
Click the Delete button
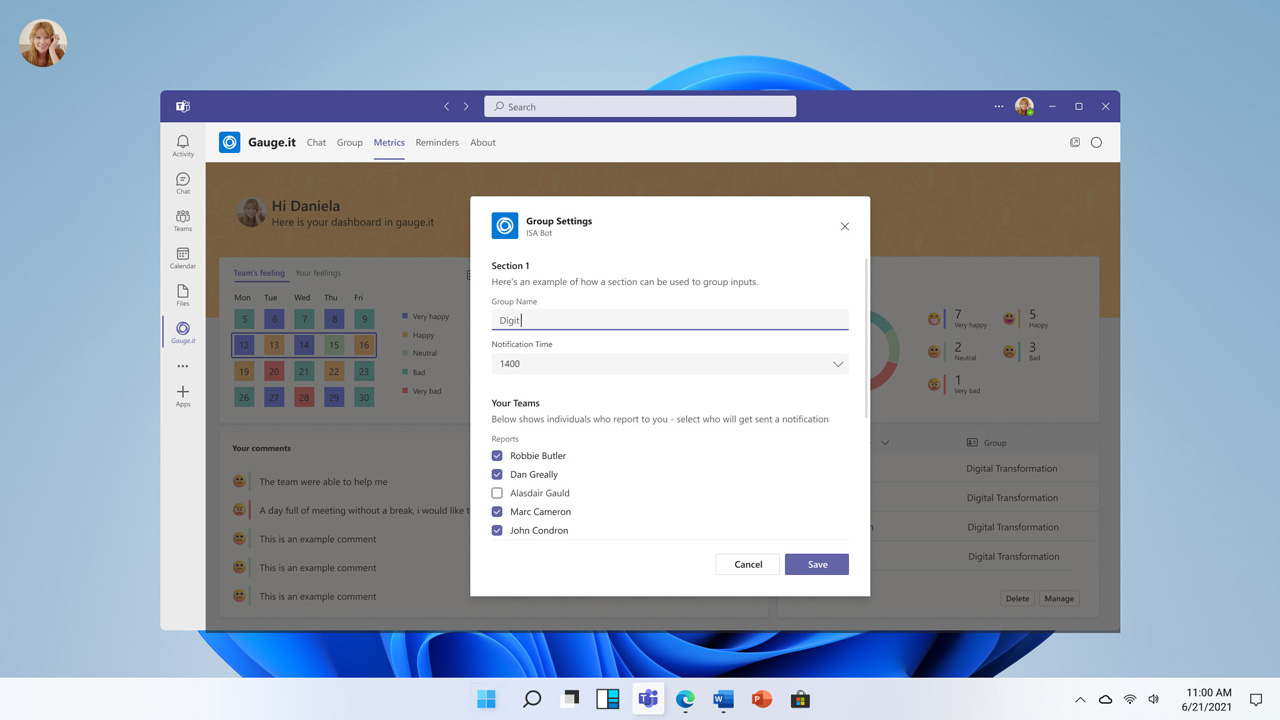click(x=1017, y=598)
